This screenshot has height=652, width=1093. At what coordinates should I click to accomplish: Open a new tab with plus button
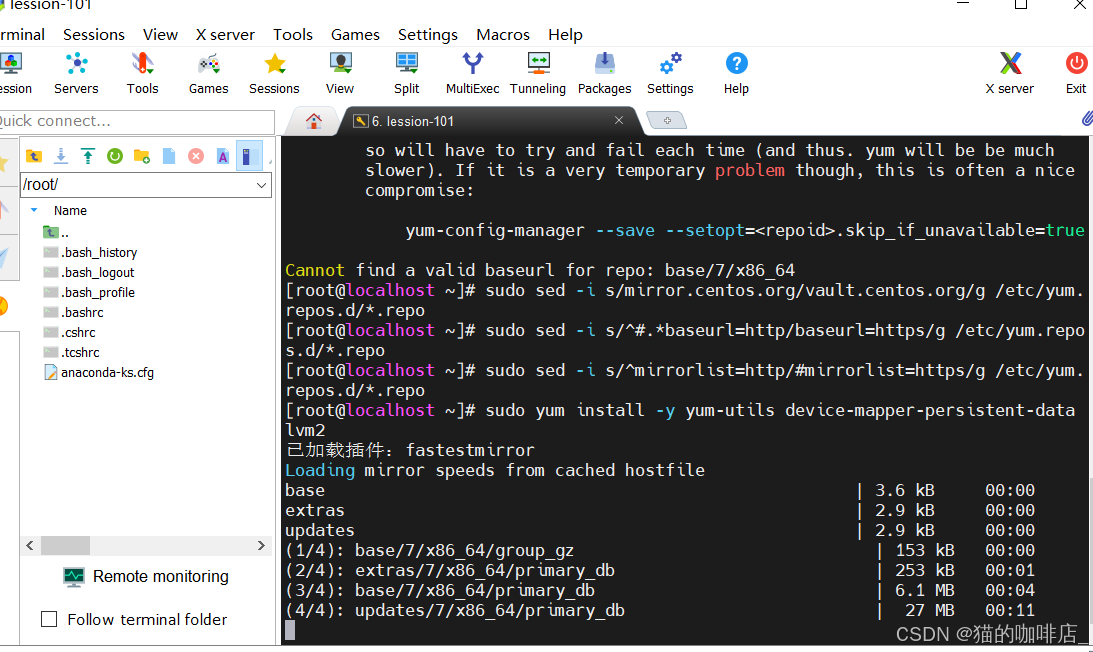[x=666, y=121]
